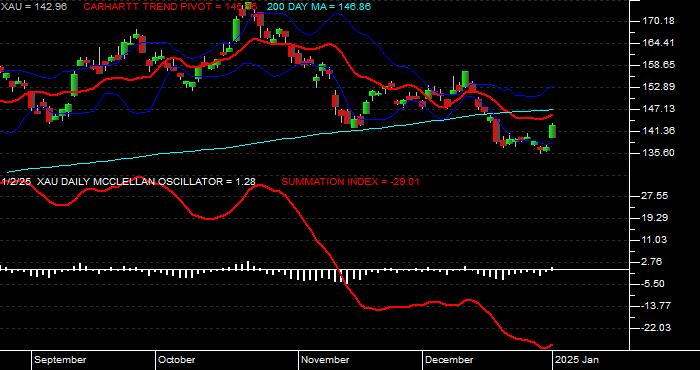Screen dimensions: 700x370
Task: Click the 141.36 price axis value
Action: (x=659, y=131)
